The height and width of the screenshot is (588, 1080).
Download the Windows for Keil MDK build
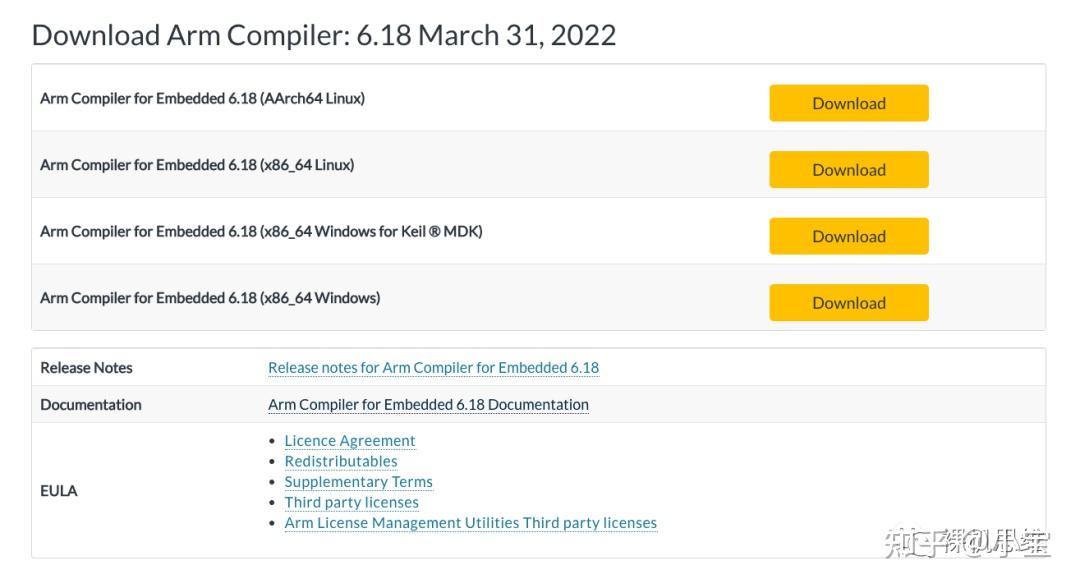tap(848, 236)
